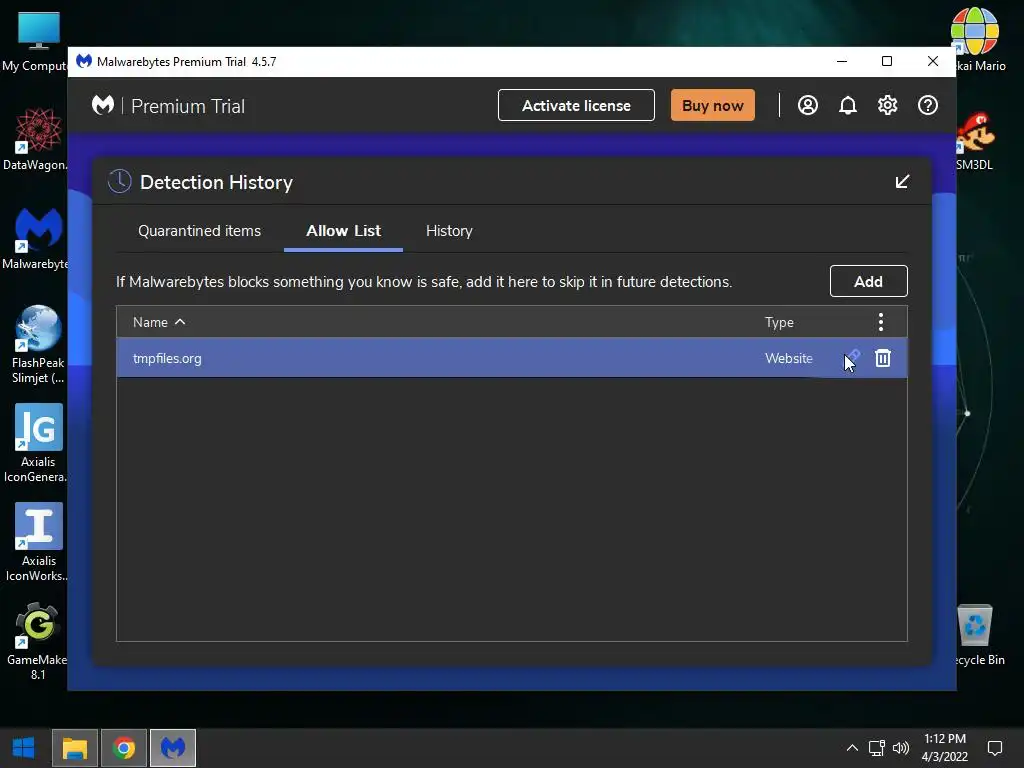Click the Detection History clock icon

click(120, 182)
